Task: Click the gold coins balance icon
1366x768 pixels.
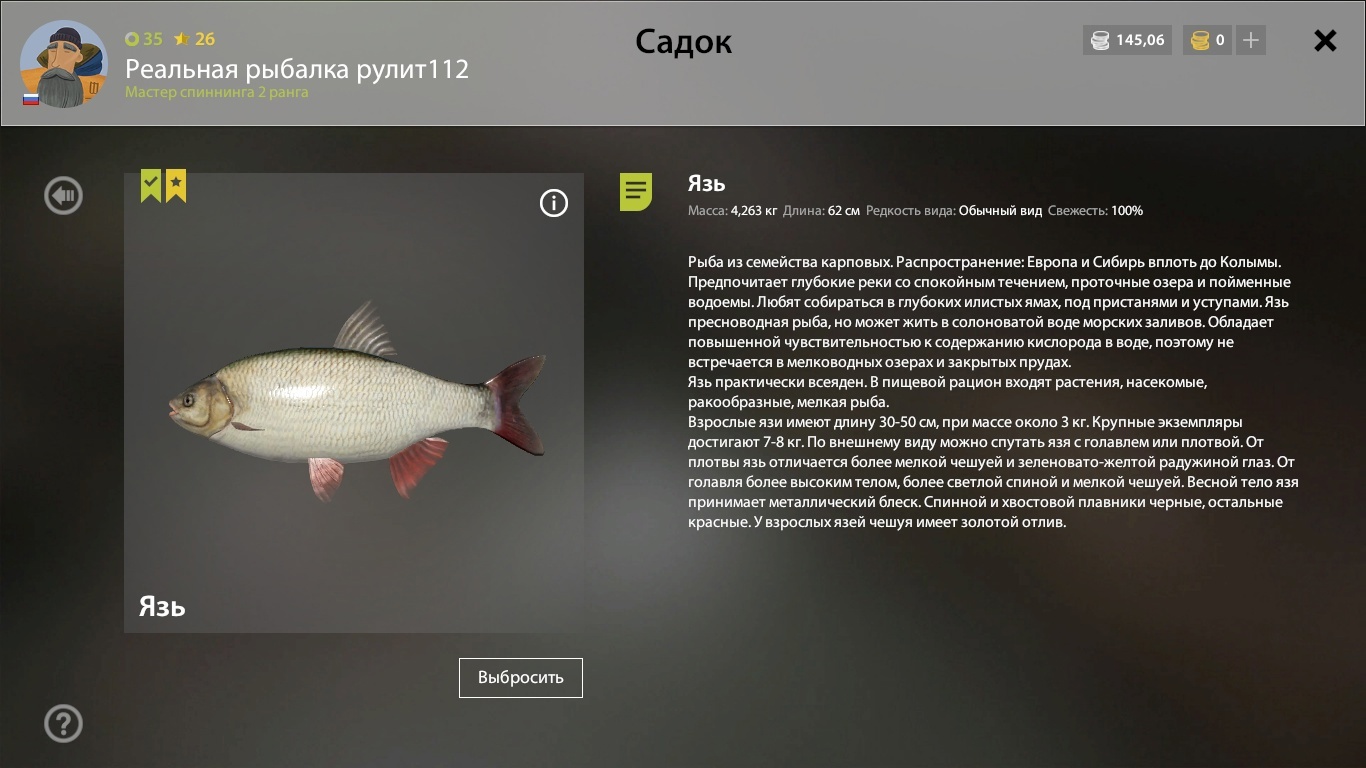Action: pos(1199,41)
